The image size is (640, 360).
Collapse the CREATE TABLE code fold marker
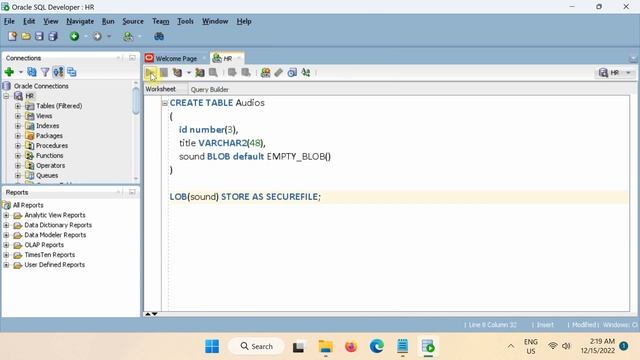(x=165, y=103)
